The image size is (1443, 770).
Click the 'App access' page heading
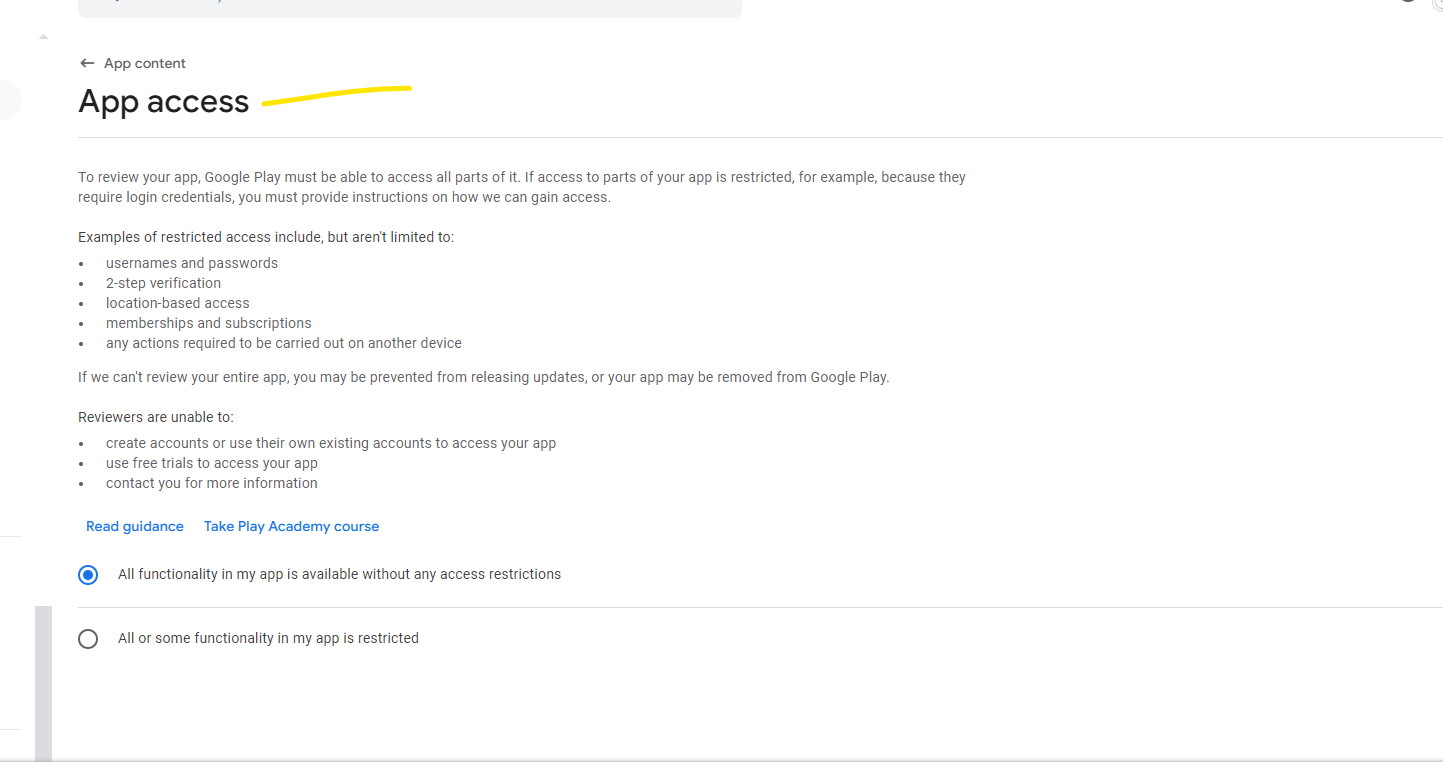click(x=164, y=101)
